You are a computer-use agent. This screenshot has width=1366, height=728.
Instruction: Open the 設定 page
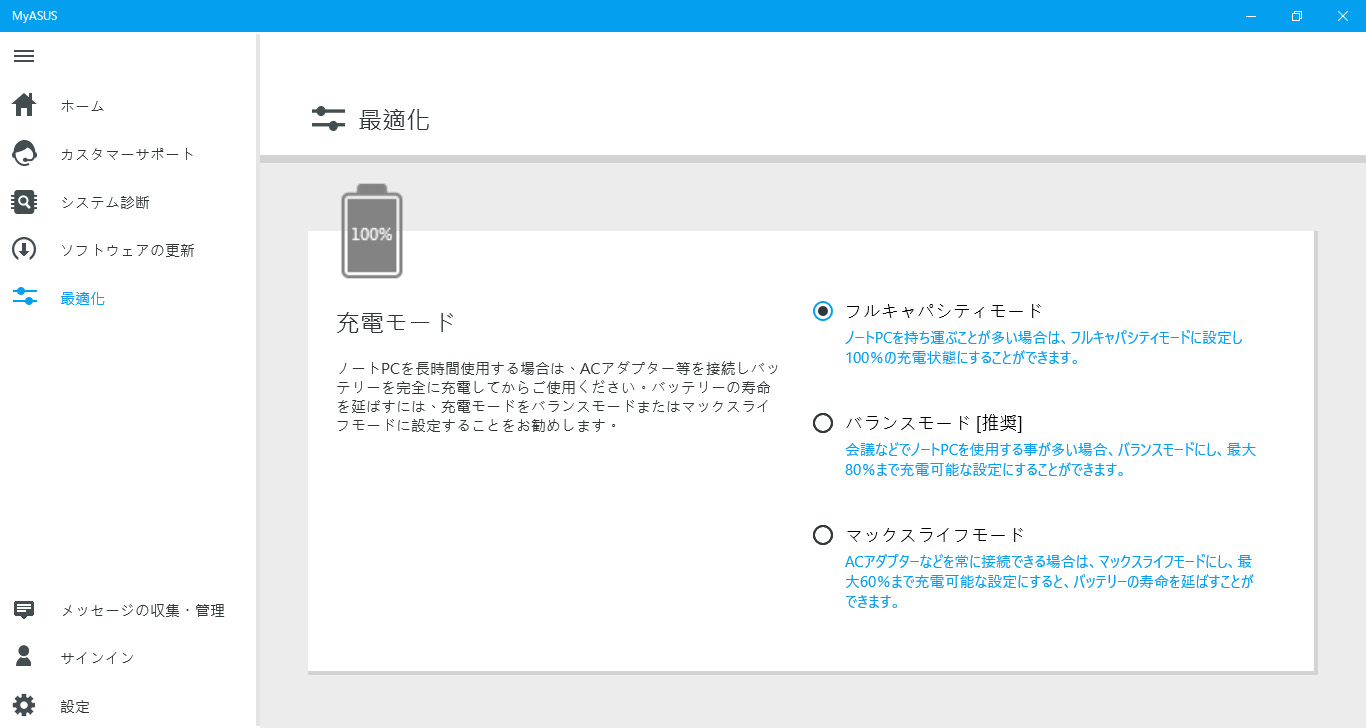pyautogui.click(x=74, y=705)
